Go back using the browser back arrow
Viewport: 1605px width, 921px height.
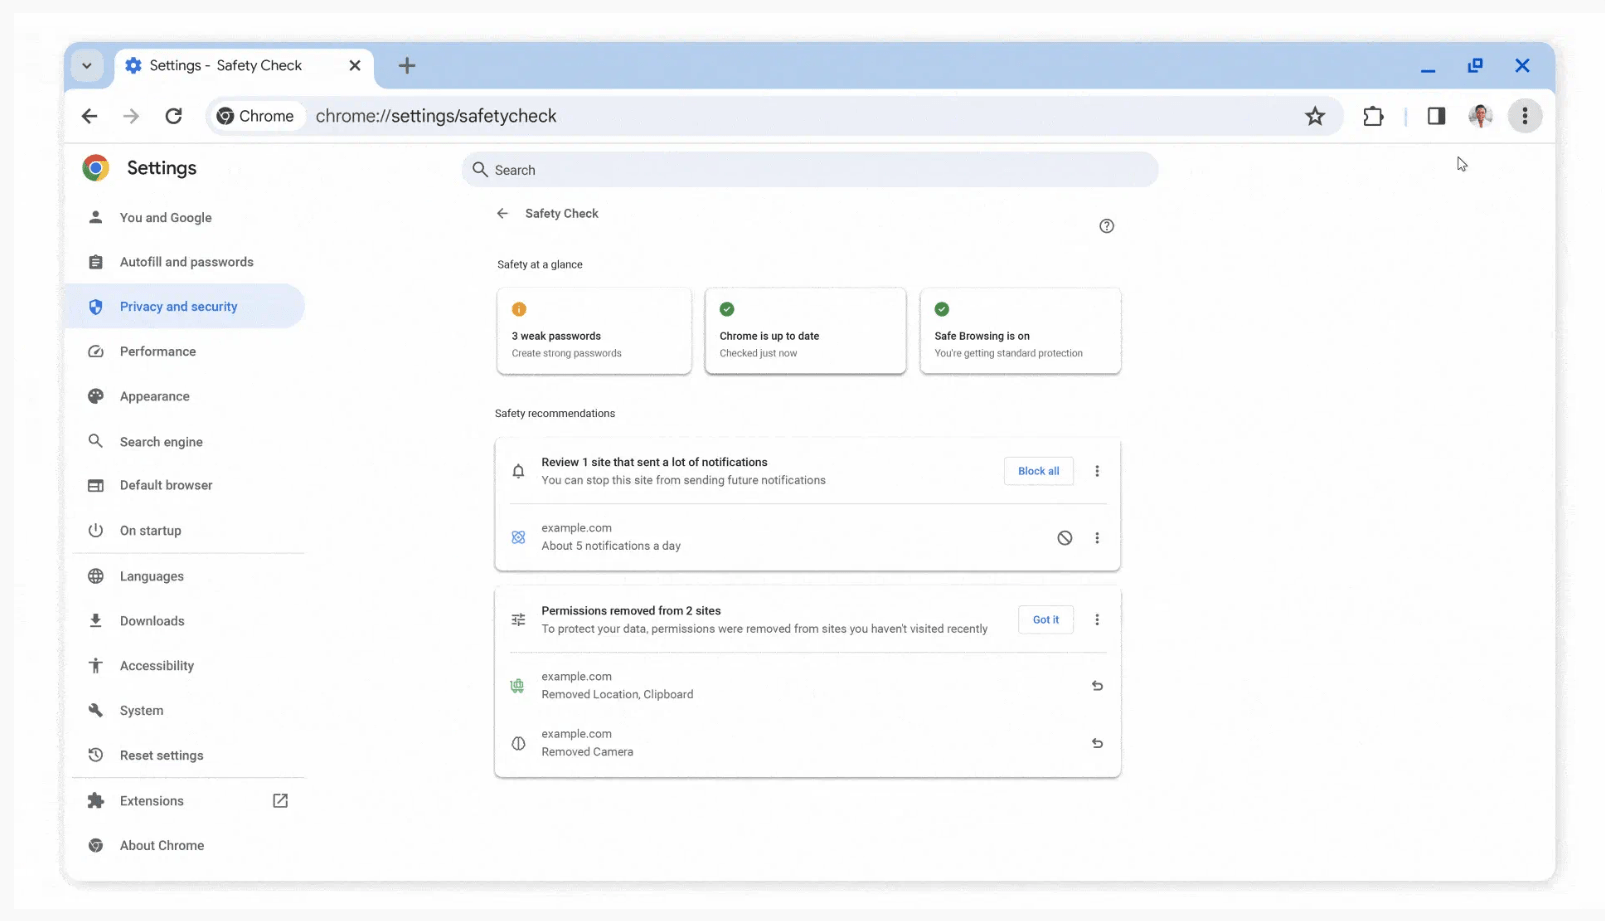point(89,116)
